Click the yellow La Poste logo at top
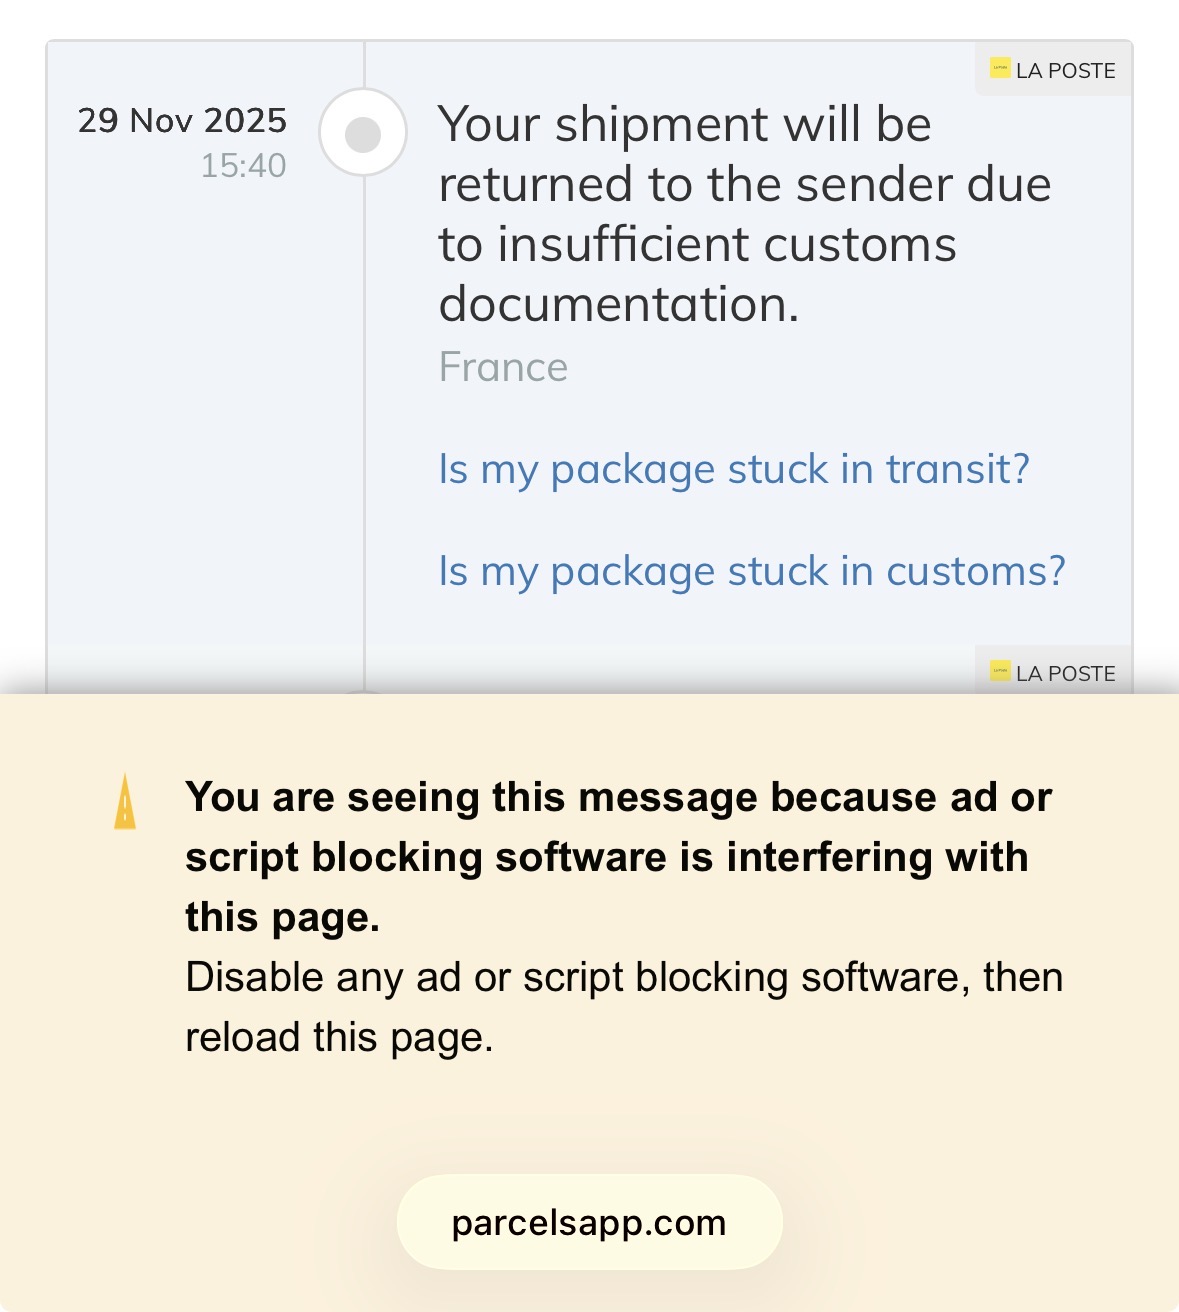The width and height of the screenshot is (1179, 1312). [x=1000, y=68]
